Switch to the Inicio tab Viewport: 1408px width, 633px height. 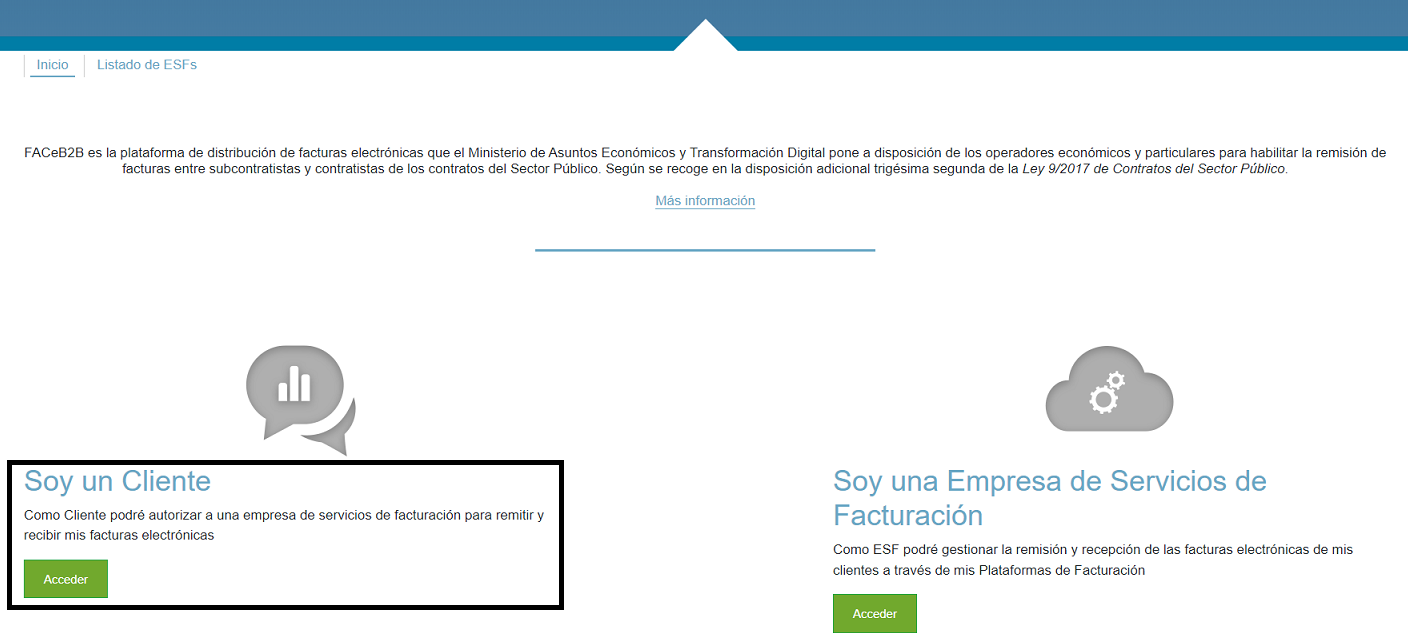51,64
